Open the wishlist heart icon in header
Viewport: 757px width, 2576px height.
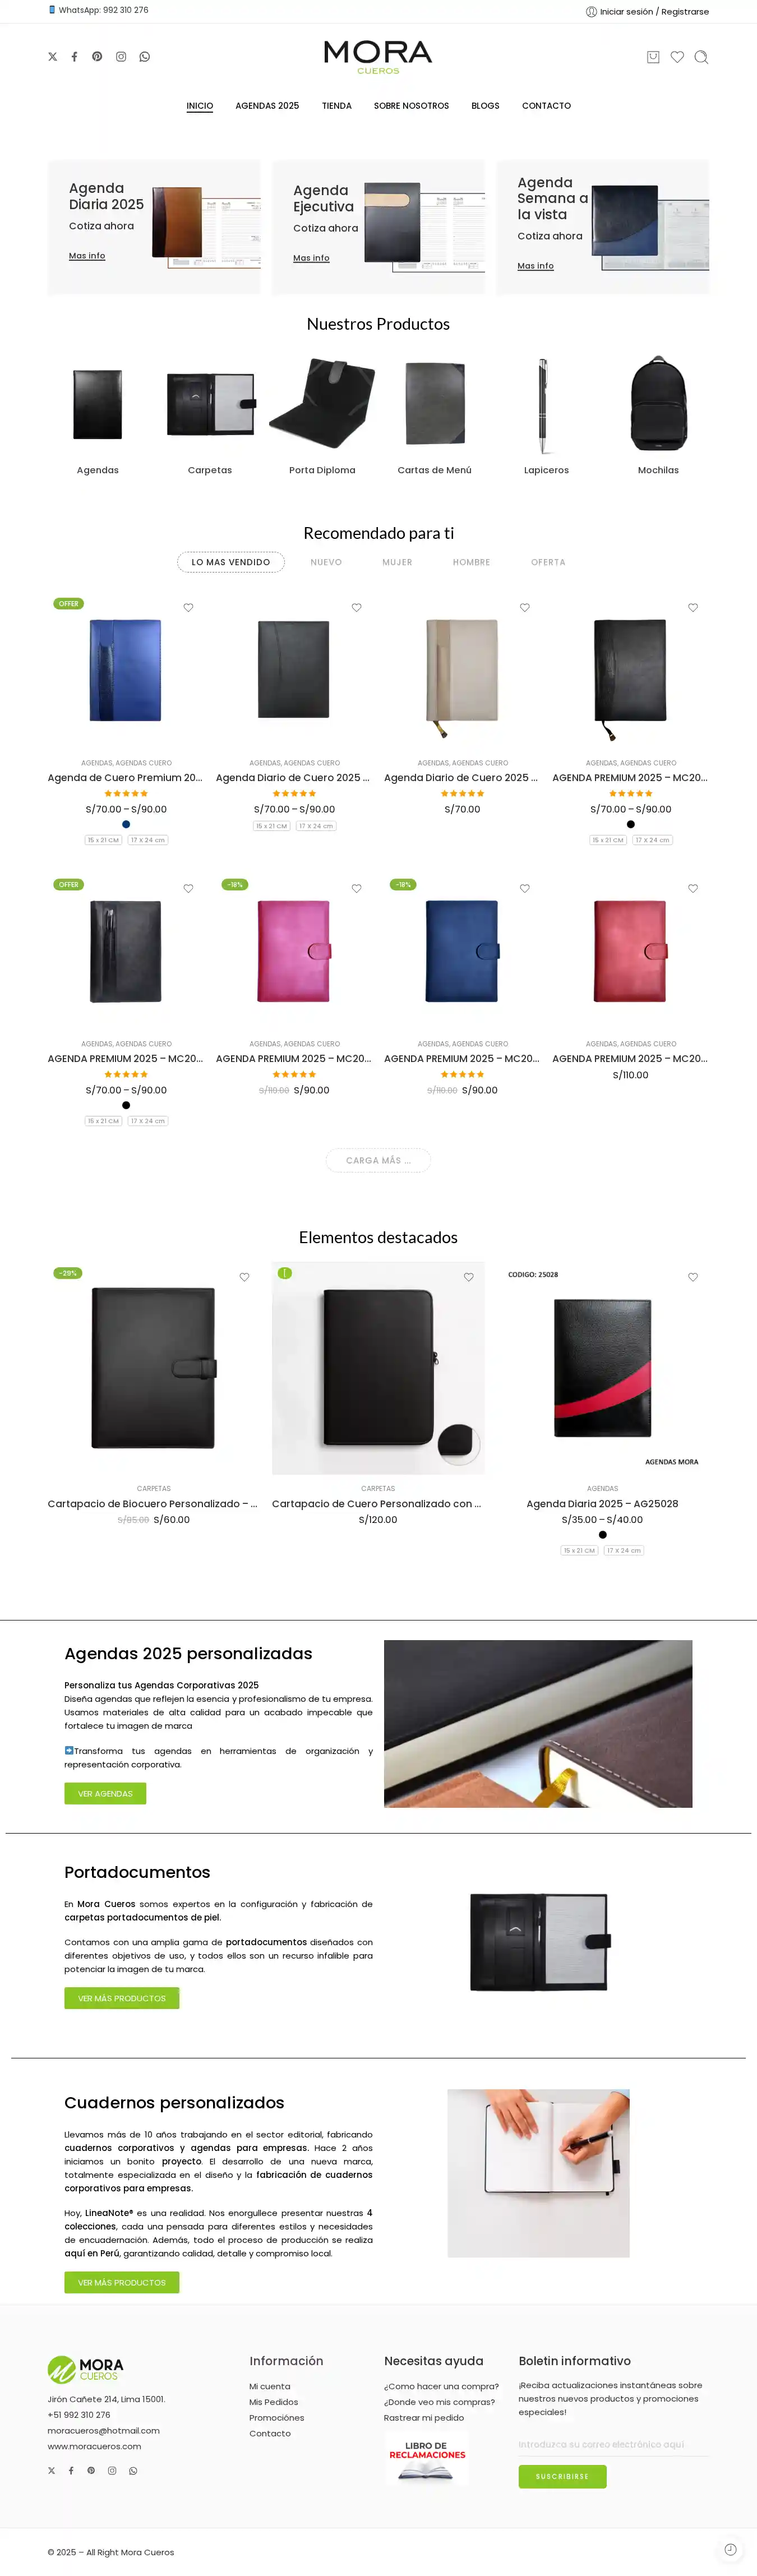point(677,57)
